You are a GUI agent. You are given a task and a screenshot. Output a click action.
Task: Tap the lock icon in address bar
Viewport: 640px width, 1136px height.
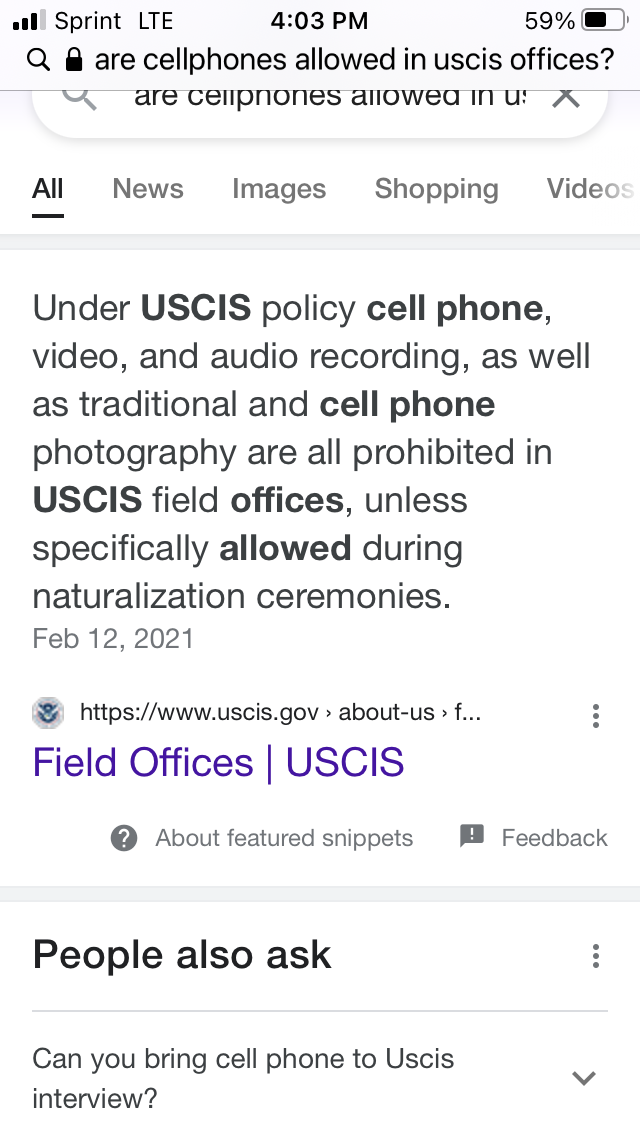(x=72, y=59)
